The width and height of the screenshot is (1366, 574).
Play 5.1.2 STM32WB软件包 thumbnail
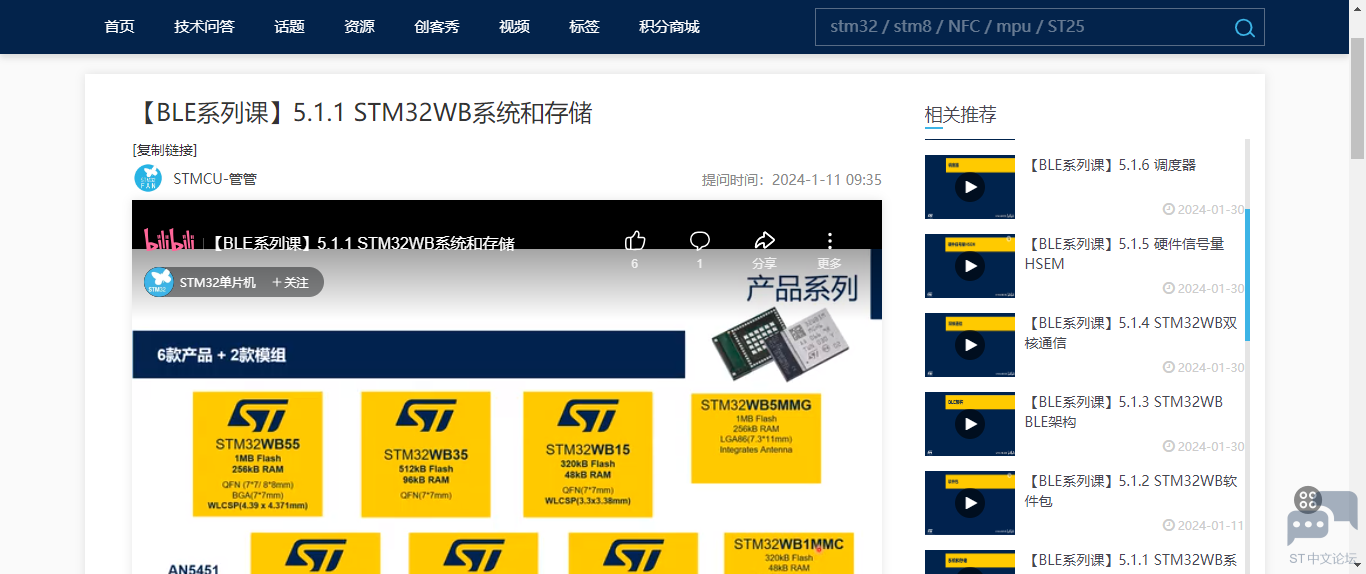[969, 503]
